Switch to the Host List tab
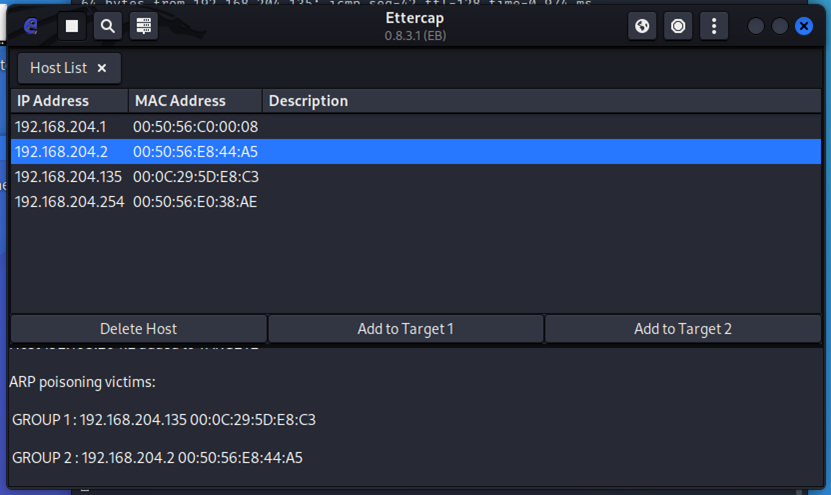Screen dimensions: 831x495 coord(58,68)
